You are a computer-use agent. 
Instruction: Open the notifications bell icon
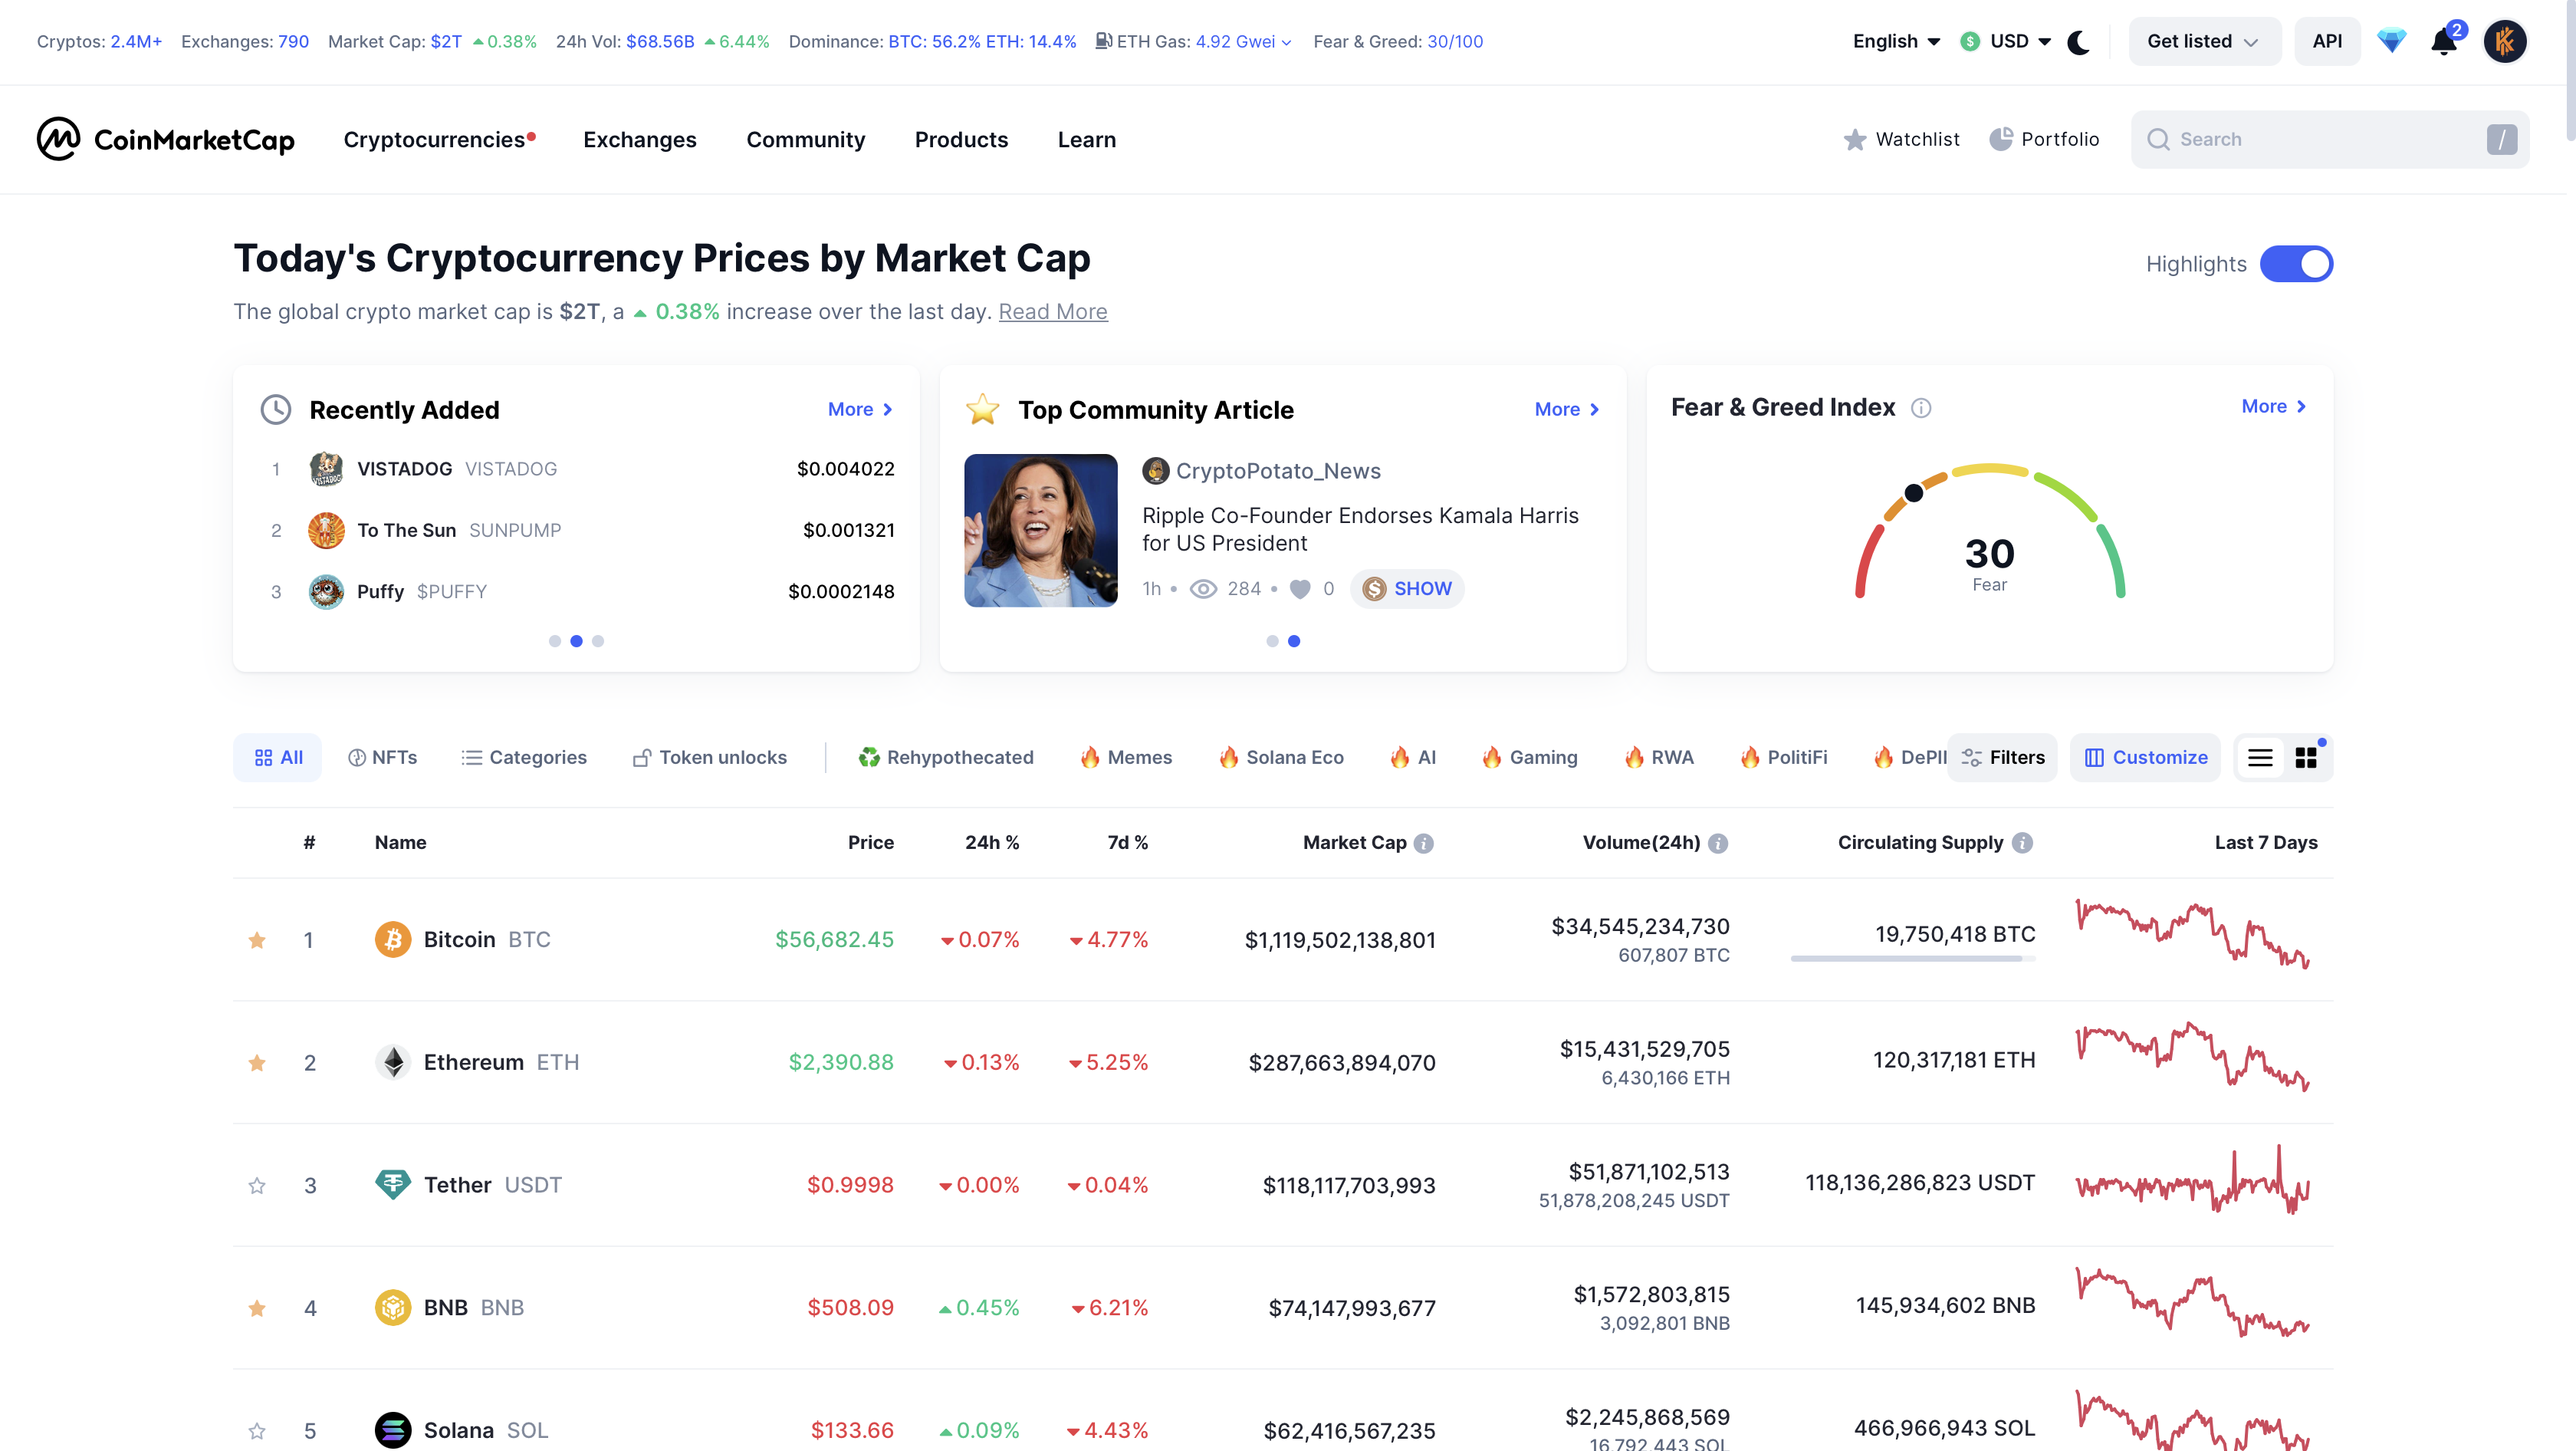pyautogui.click(x=2443, y=42)
